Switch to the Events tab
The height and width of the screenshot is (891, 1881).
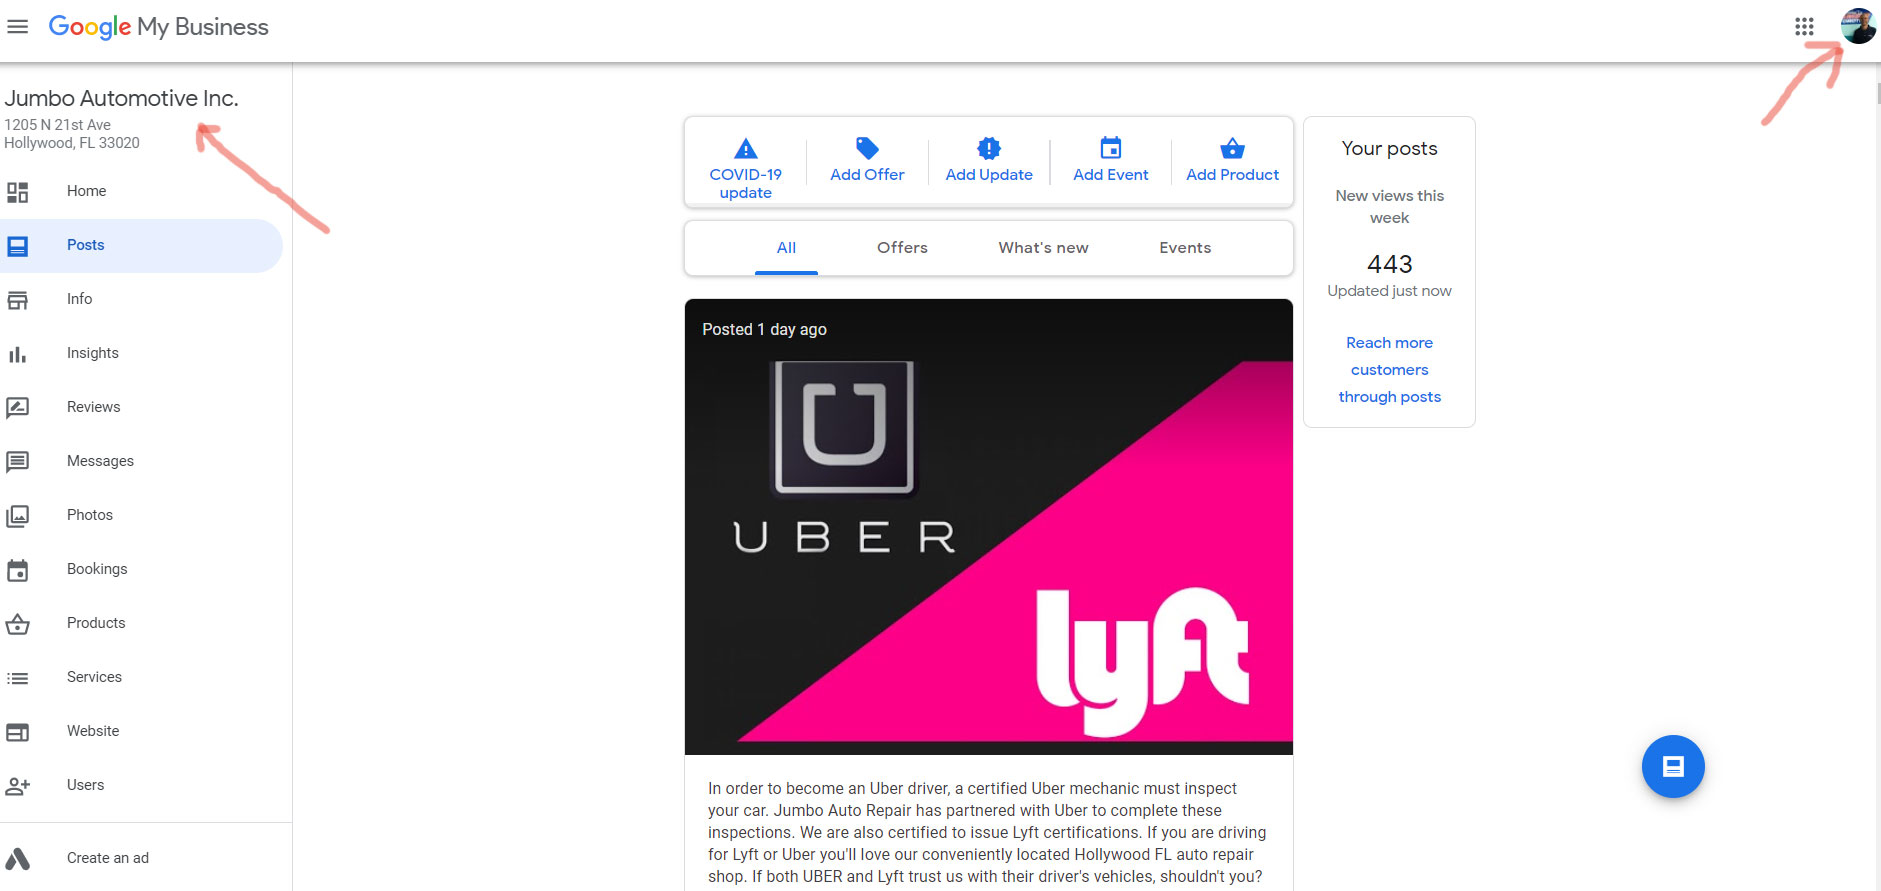(1185, 248)
